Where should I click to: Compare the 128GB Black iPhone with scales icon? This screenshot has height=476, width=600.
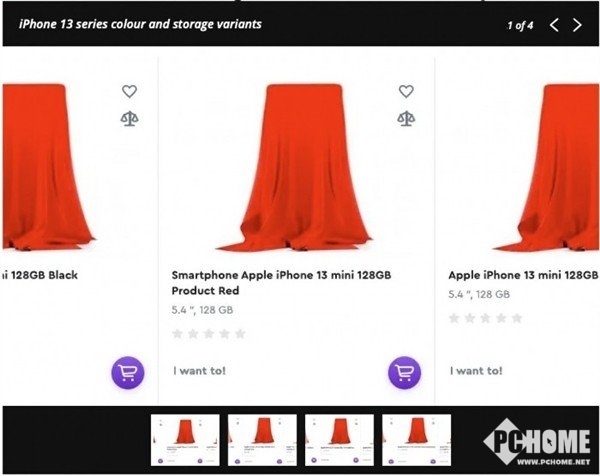coord(130,119)
